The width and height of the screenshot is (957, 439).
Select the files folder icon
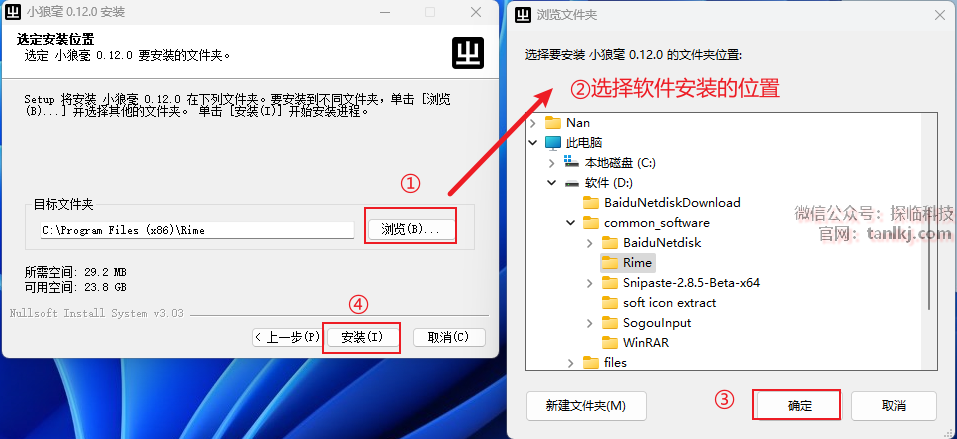click(x=591, y=363)
